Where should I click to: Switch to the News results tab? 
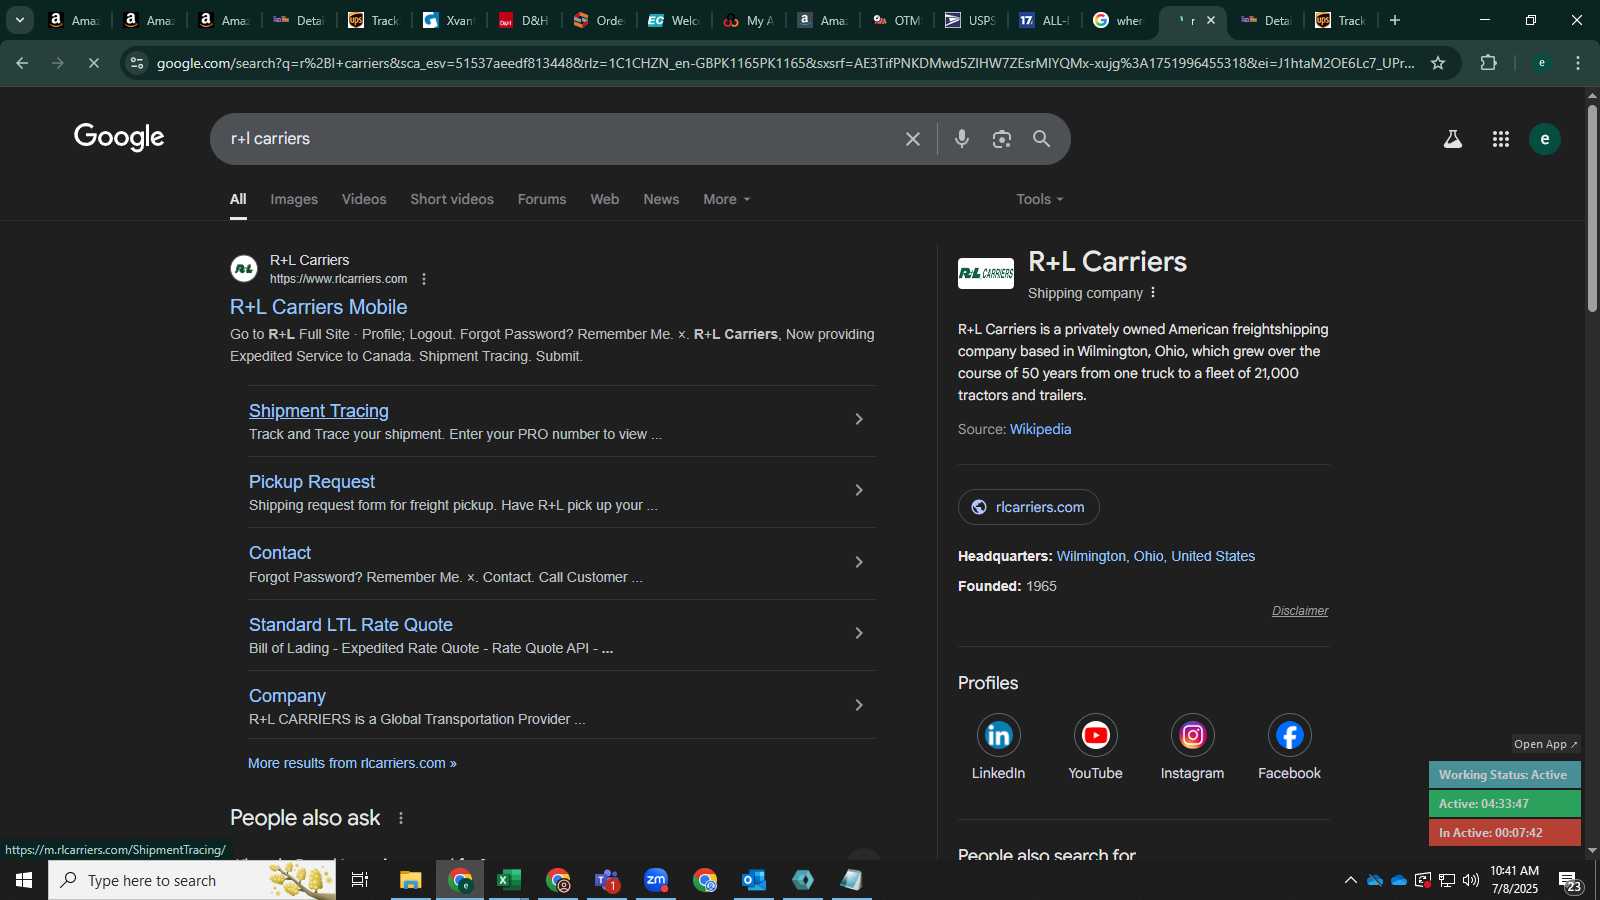pos(661,199)
